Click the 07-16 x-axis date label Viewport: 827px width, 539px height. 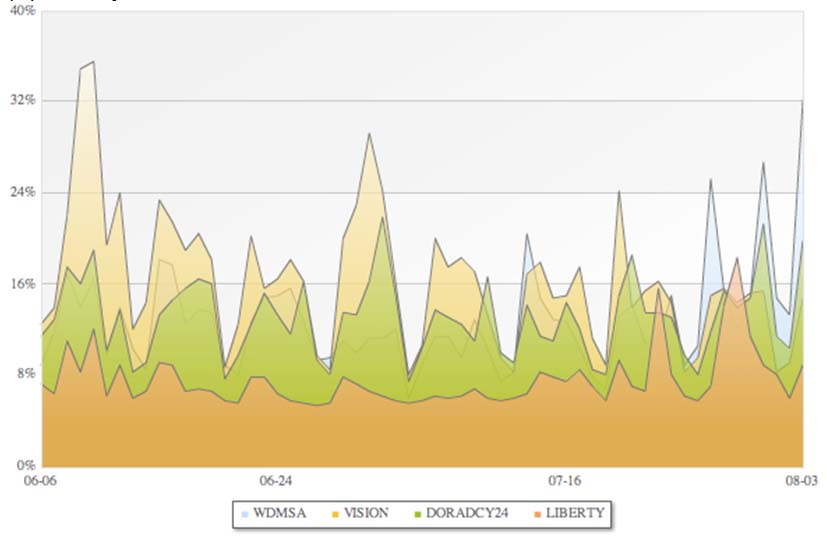564,481
